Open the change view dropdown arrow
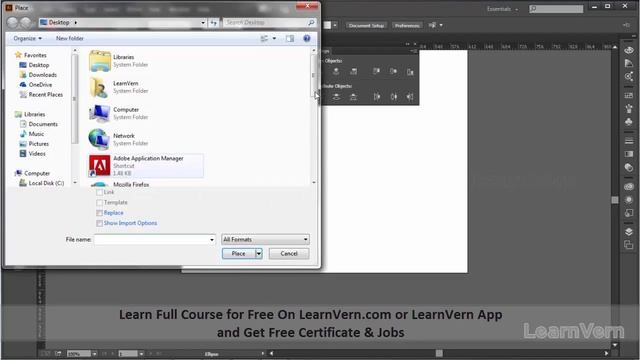The height and width of the screenshot is (360, 640). point(274,38)
